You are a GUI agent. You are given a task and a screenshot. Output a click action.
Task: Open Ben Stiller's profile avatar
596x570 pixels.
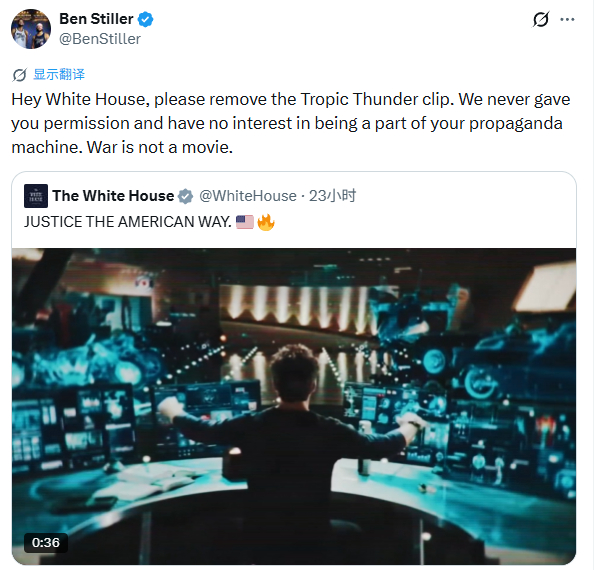31,29
